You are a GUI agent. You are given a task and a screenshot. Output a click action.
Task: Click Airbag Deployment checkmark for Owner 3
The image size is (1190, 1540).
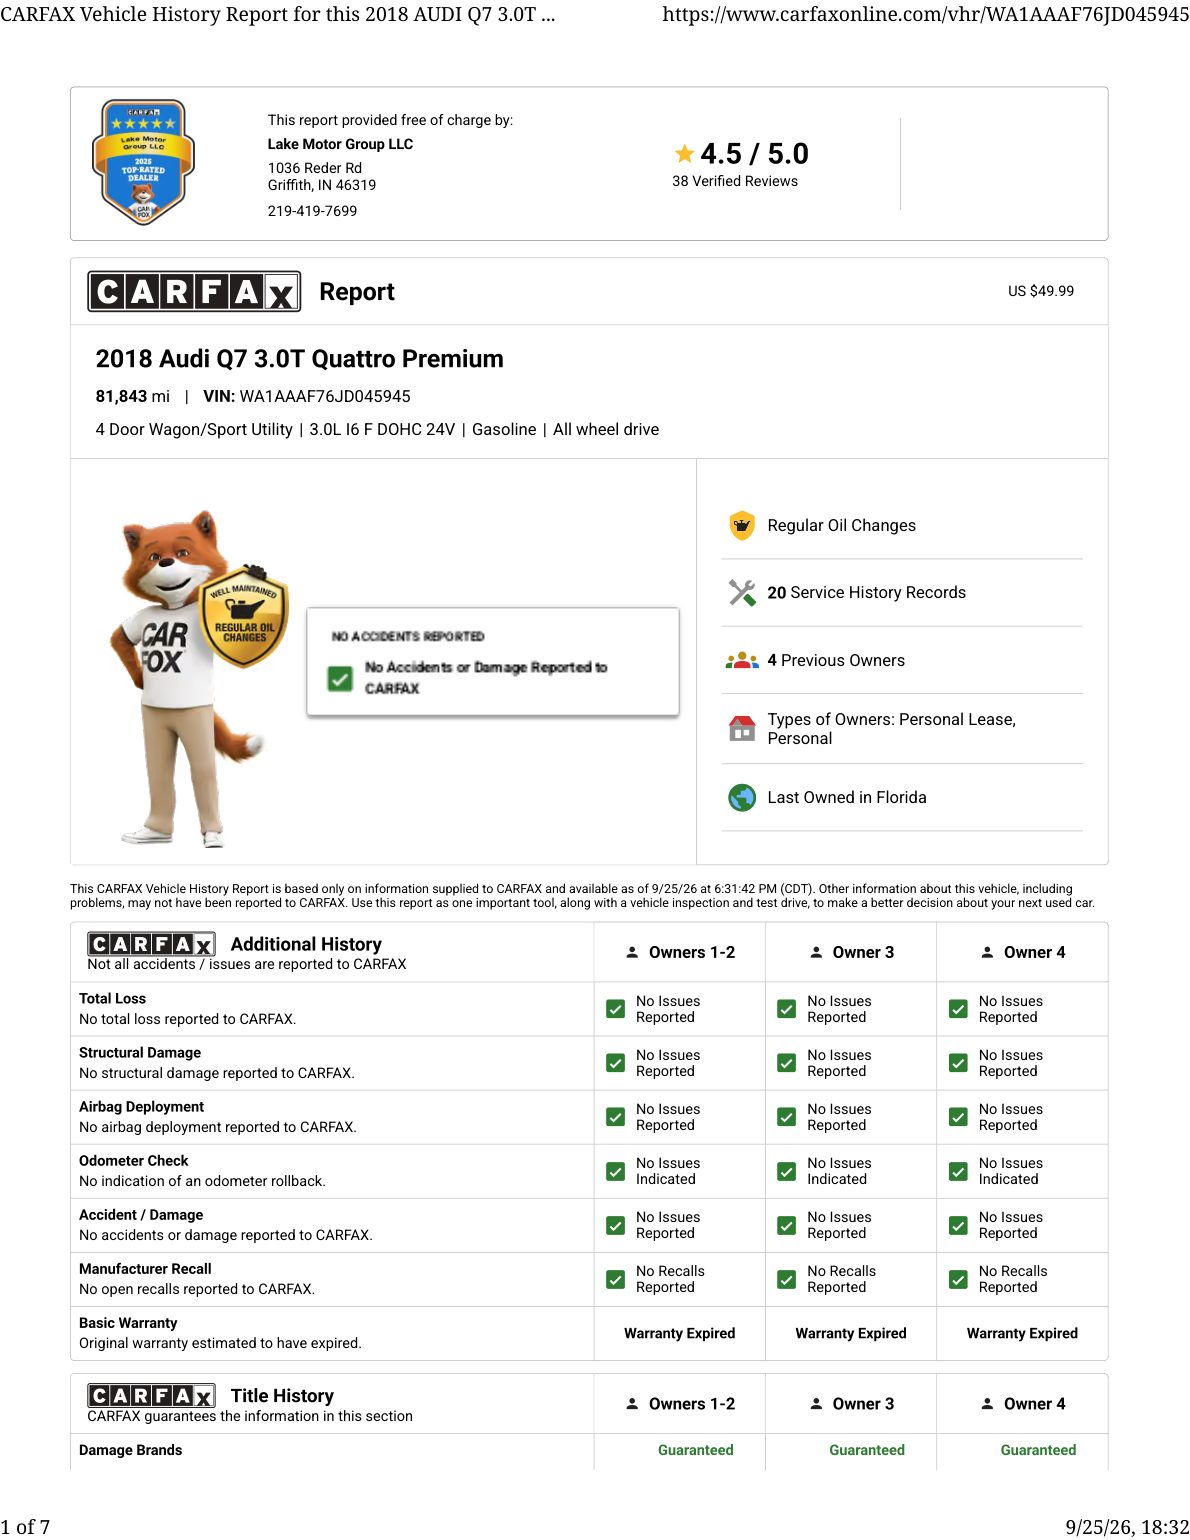[x=787, y=1117]
